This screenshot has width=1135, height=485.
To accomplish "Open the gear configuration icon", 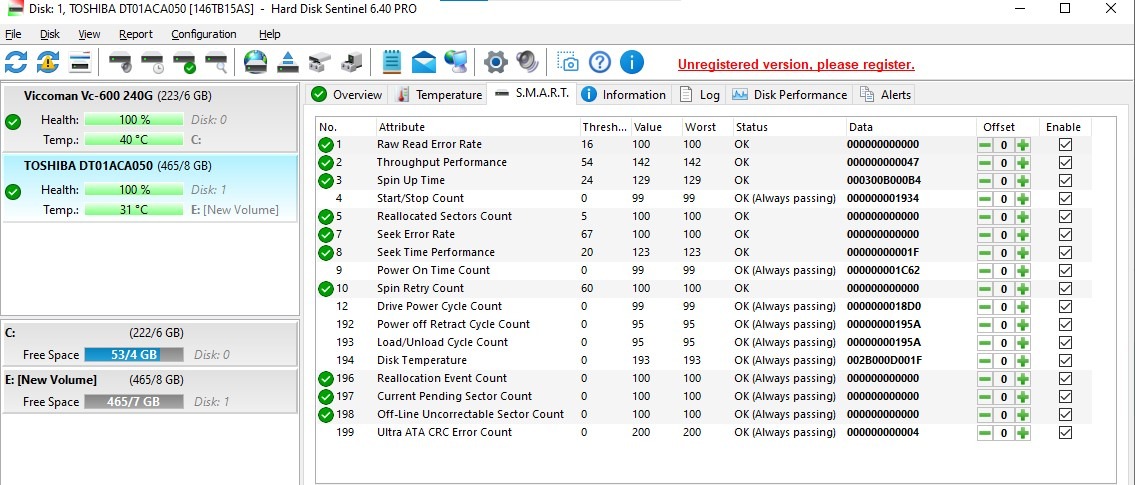I will (x=496, y=62).
